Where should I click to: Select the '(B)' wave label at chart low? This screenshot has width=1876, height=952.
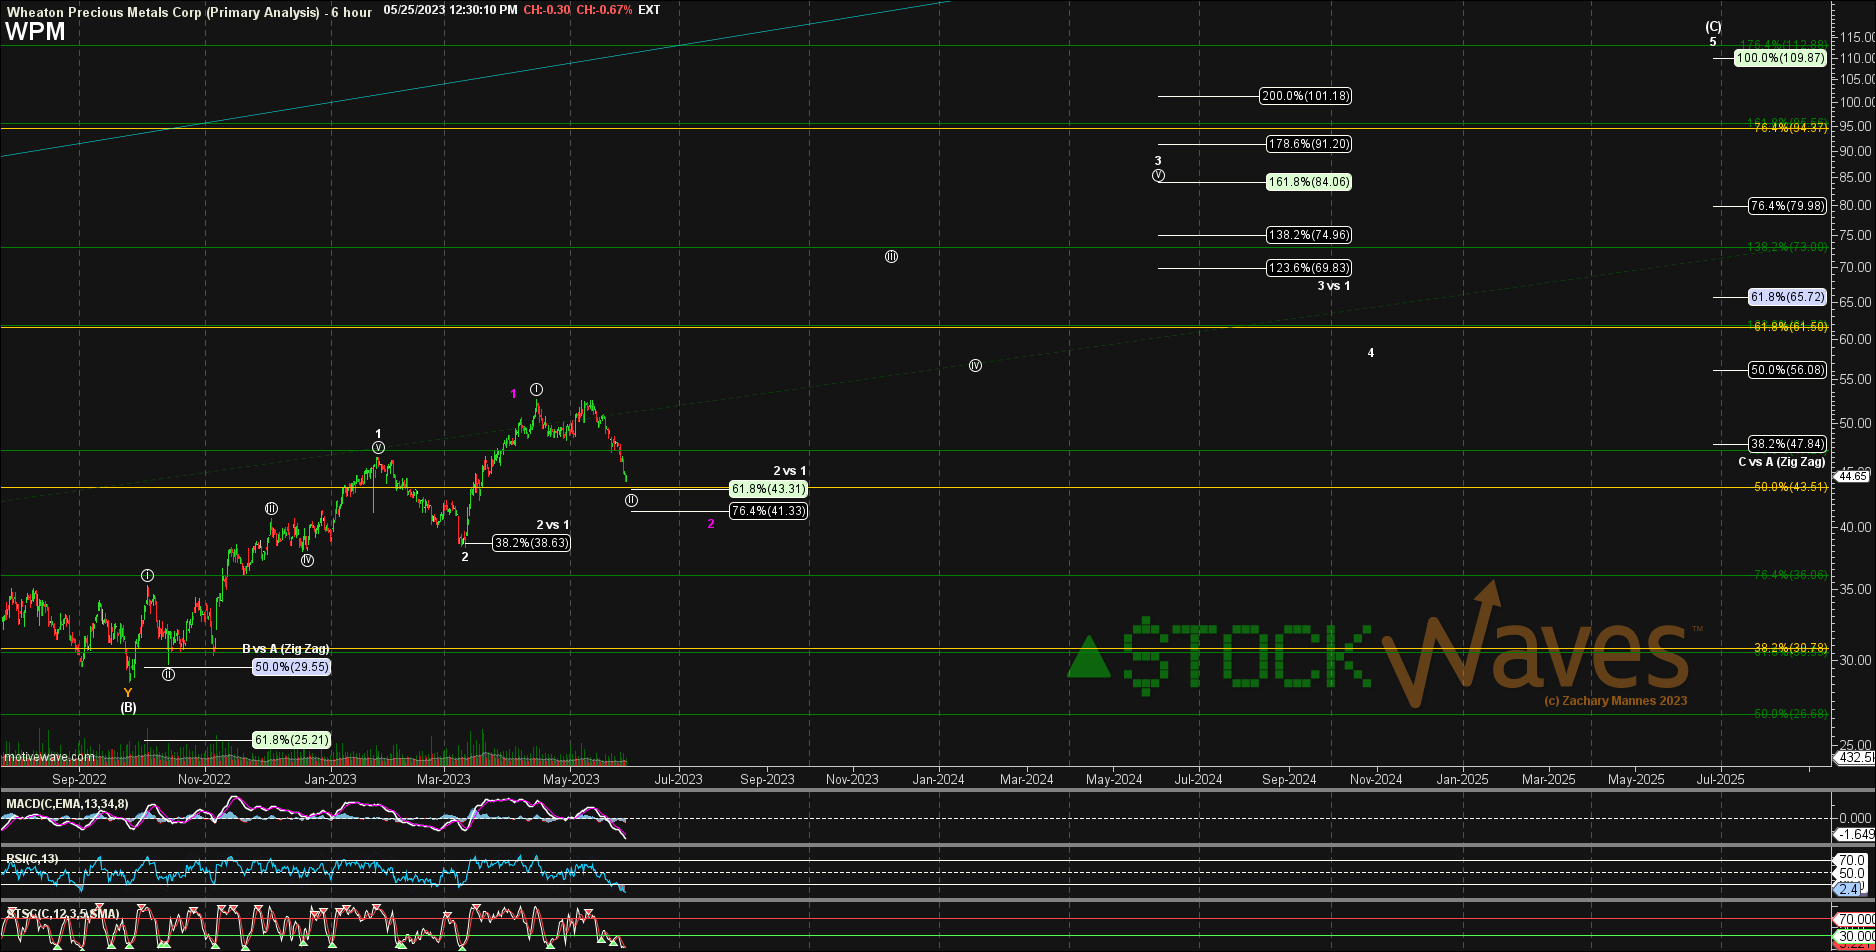128,707
